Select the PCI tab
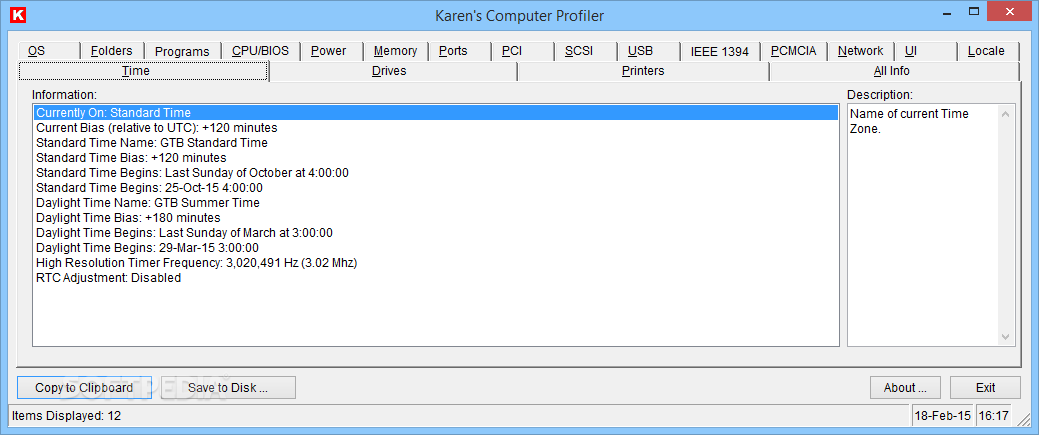 point(522,51)
